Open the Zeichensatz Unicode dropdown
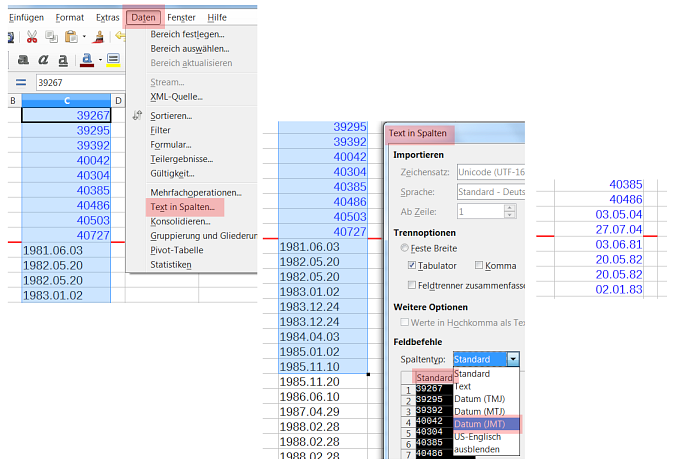 click(491, 172)
